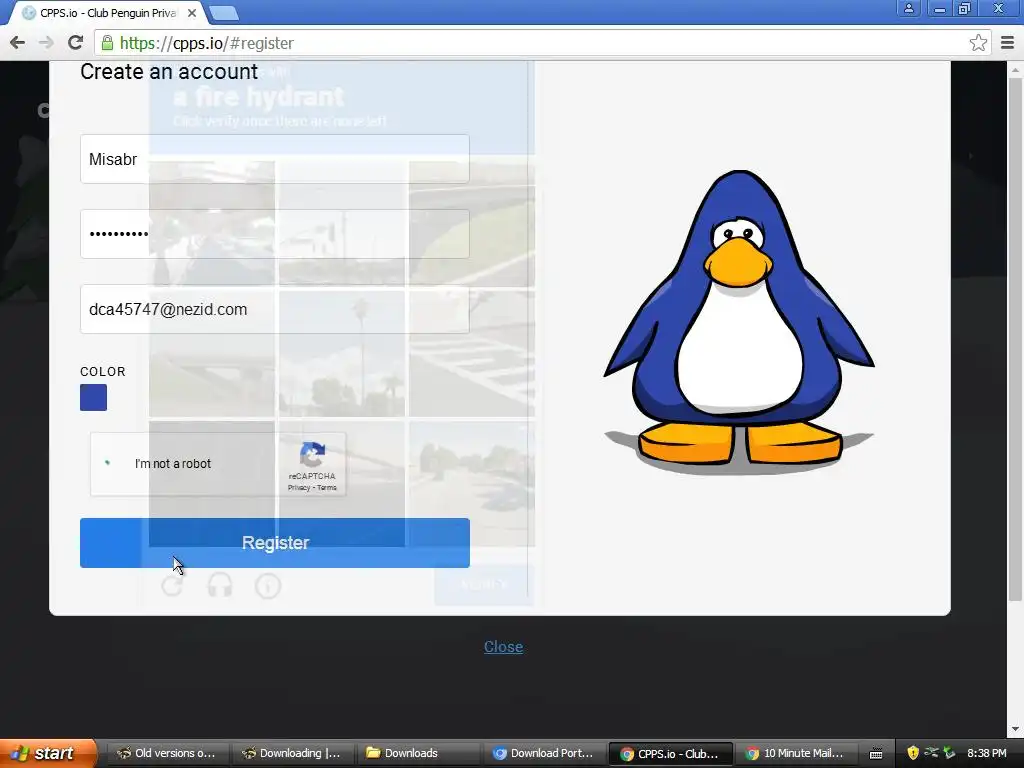Click the Register button
1024x768 pixels.
[275, 543]
